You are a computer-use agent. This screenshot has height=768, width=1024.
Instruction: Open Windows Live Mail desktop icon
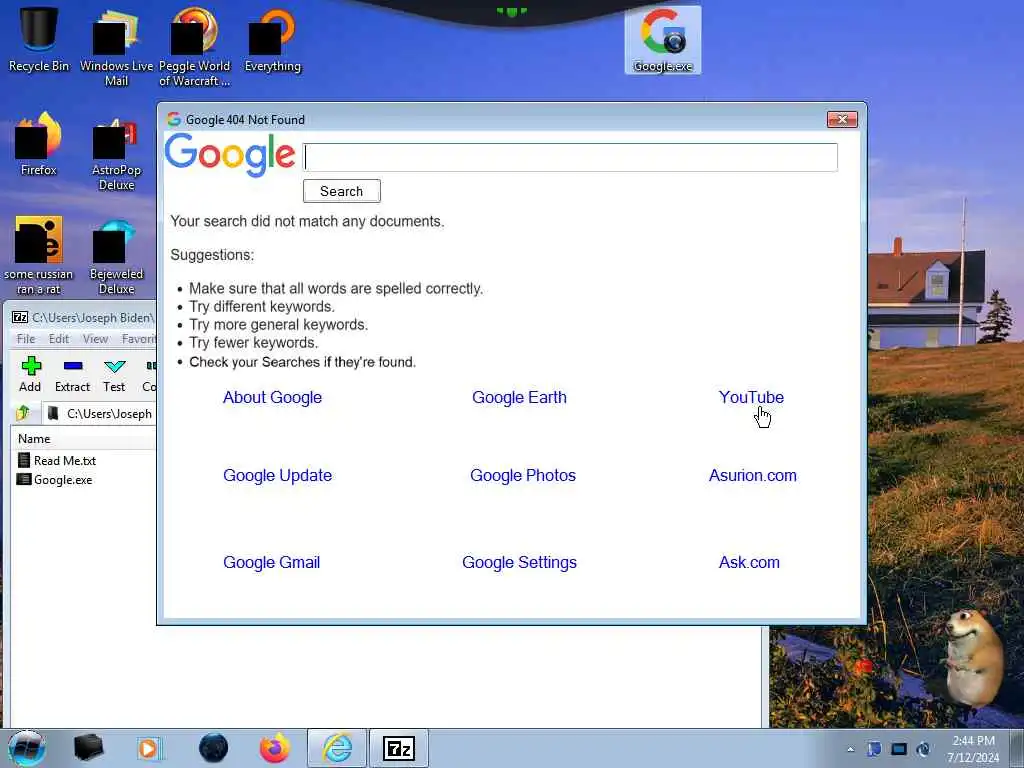(x=116, y=46)
